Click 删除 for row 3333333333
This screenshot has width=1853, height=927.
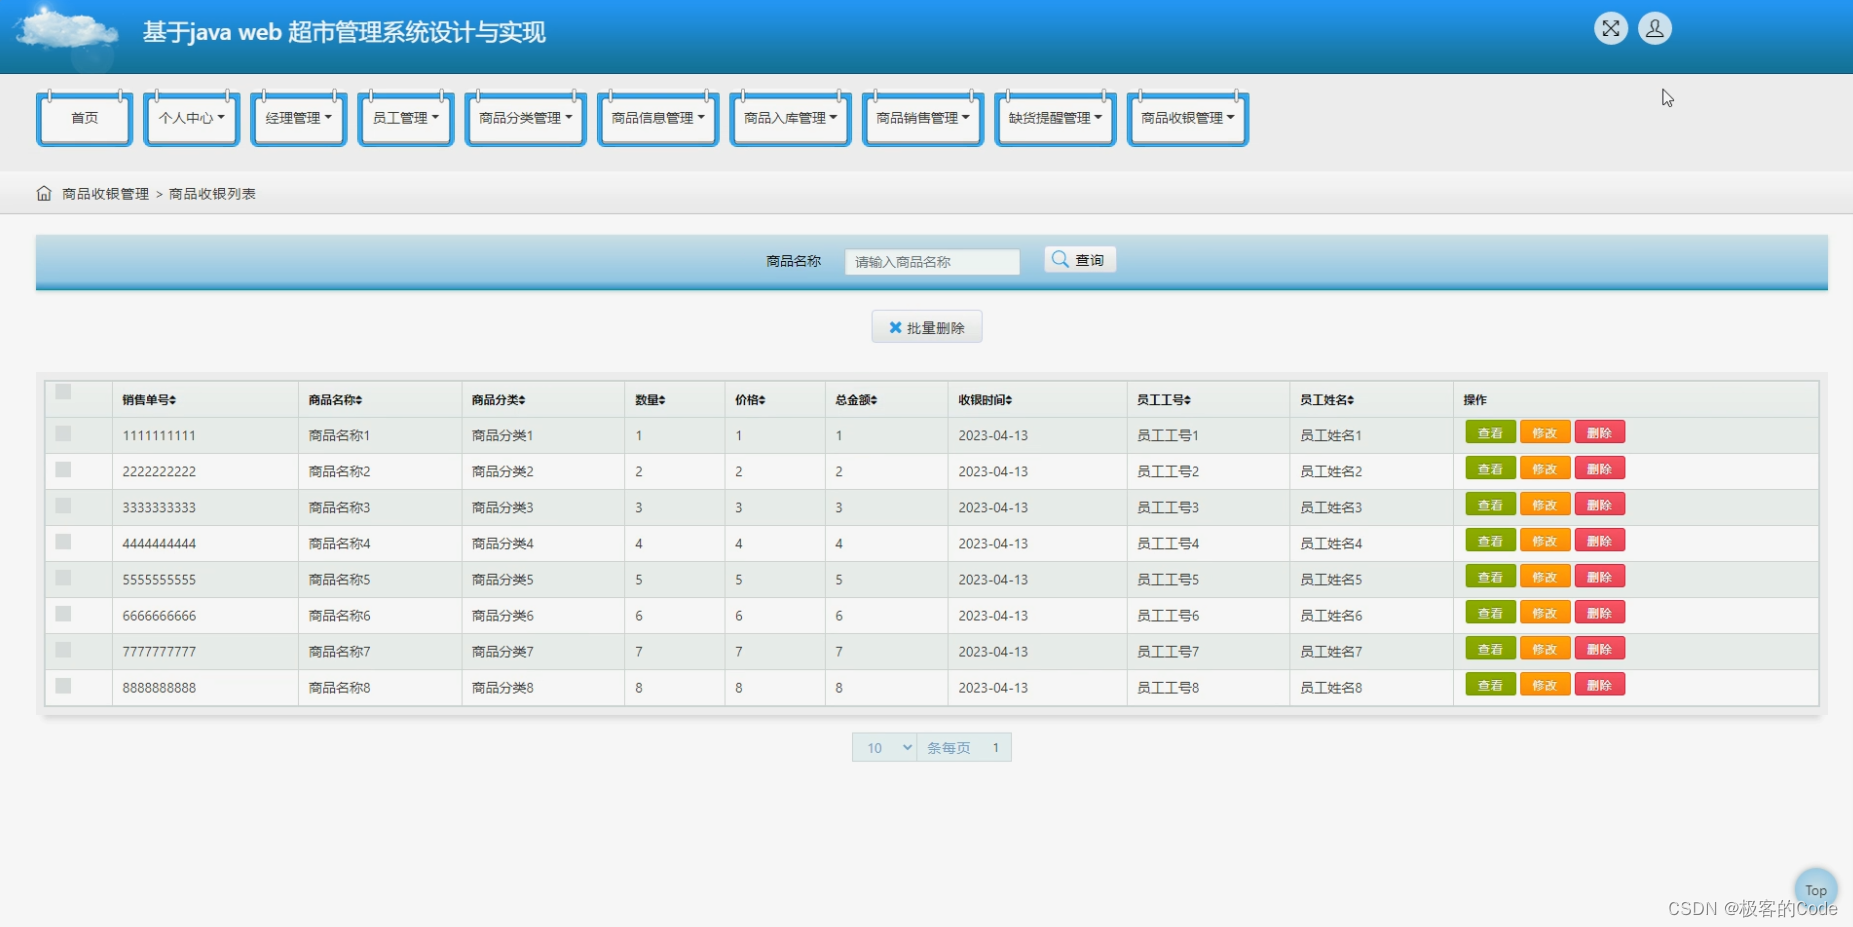(1599, 504)
